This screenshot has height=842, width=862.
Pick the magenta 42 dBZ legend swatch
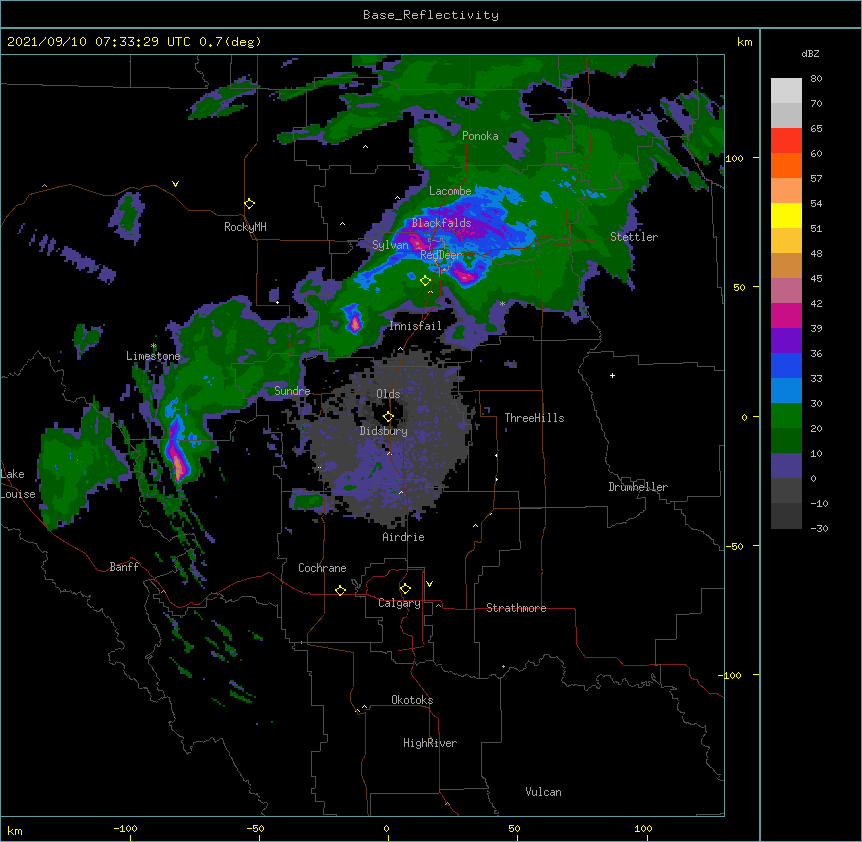click(786, 315)
